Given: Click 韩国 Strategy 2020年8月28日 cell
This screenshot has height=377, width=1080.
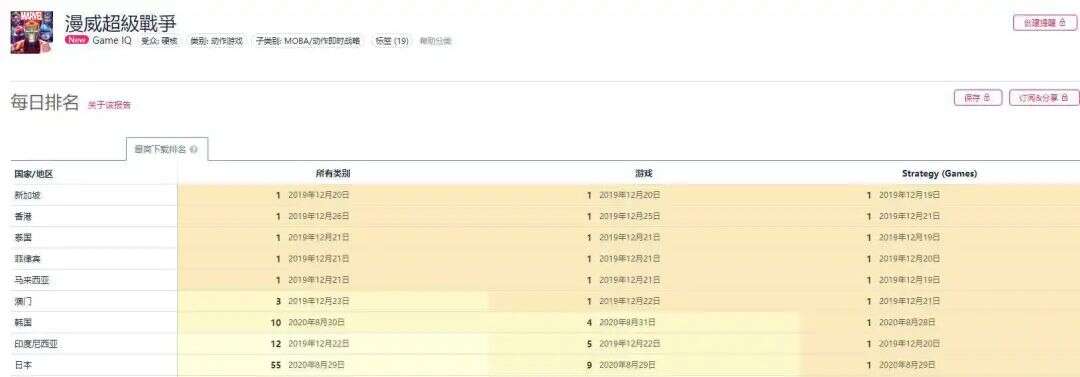Looking at the screenshot, I should 939,322.
